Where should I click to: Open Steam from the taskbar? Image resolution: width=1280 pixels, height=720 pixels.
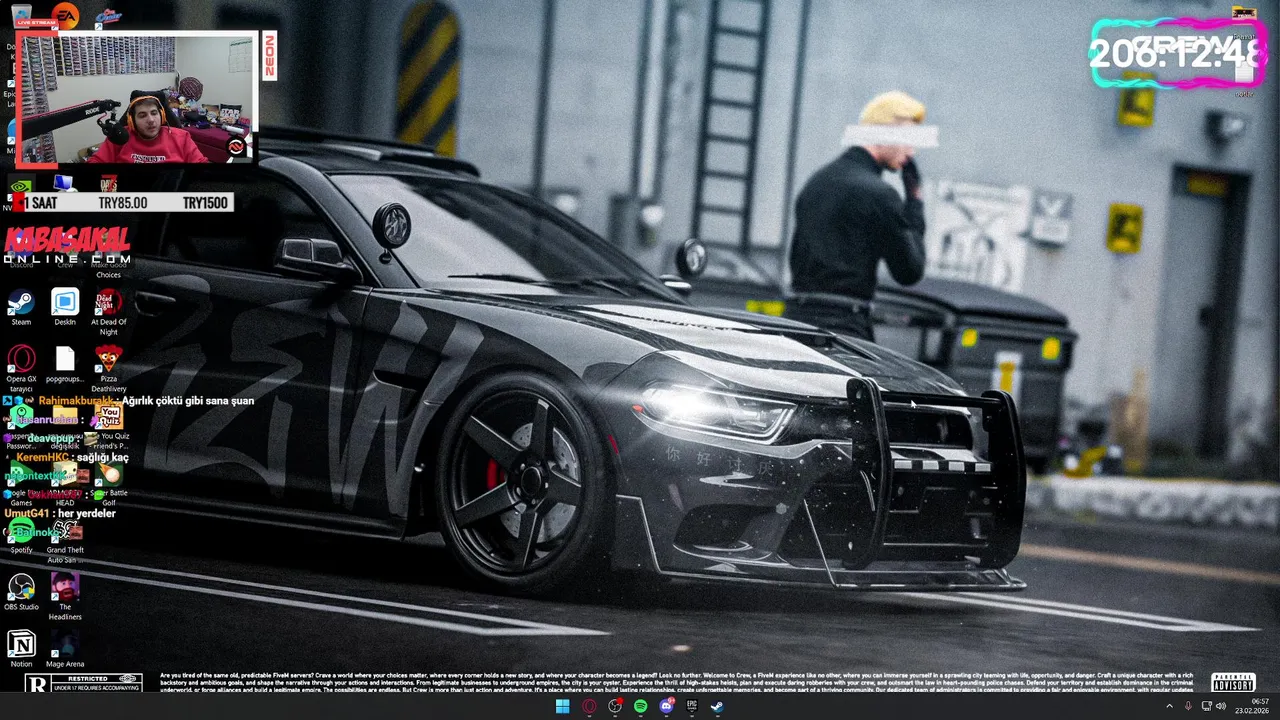pyautogui.click(x=718, y=706)
